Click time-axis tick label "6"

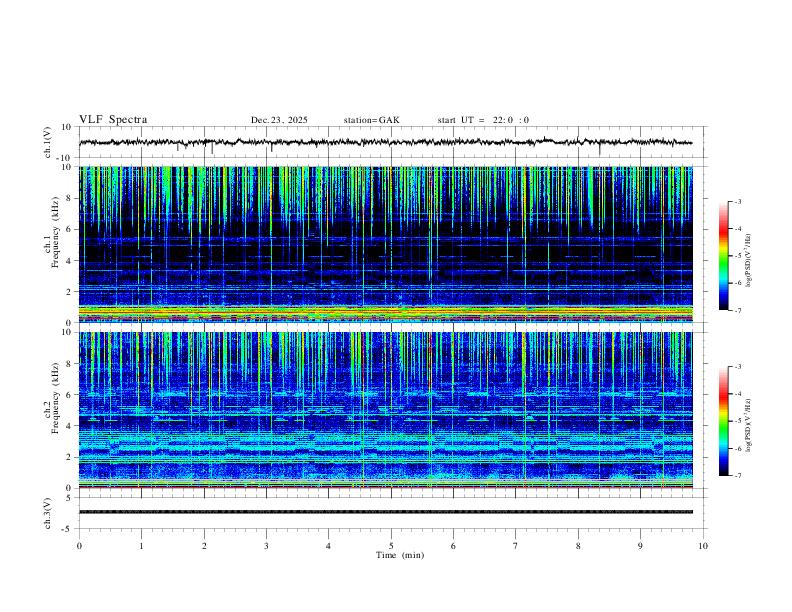[x=453, y=546]
